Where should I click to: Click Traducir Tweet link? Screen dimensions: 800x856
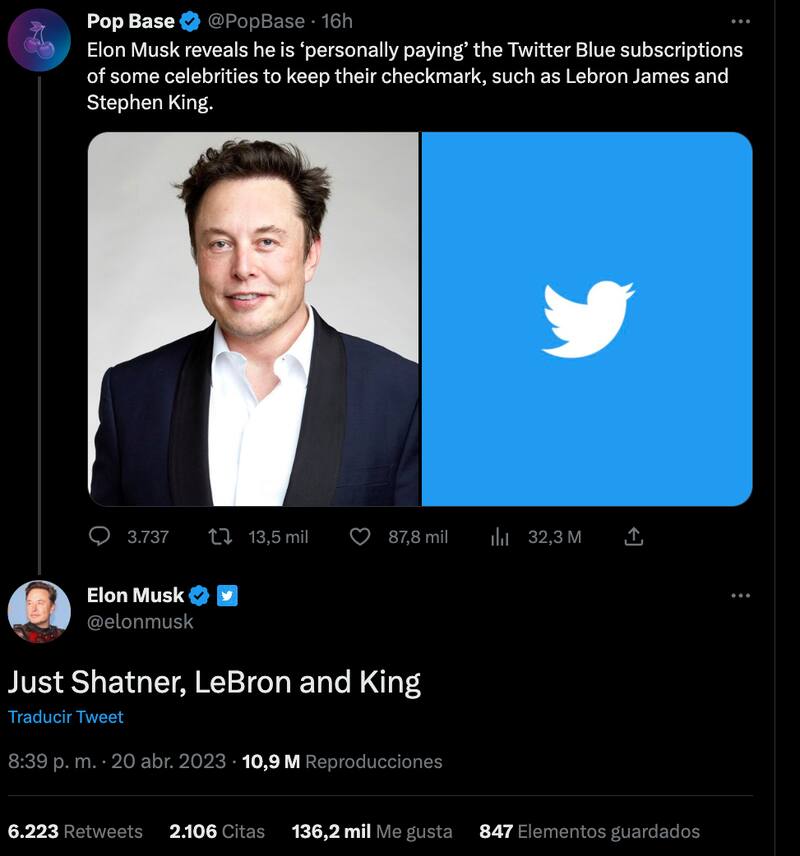(66, 717)
